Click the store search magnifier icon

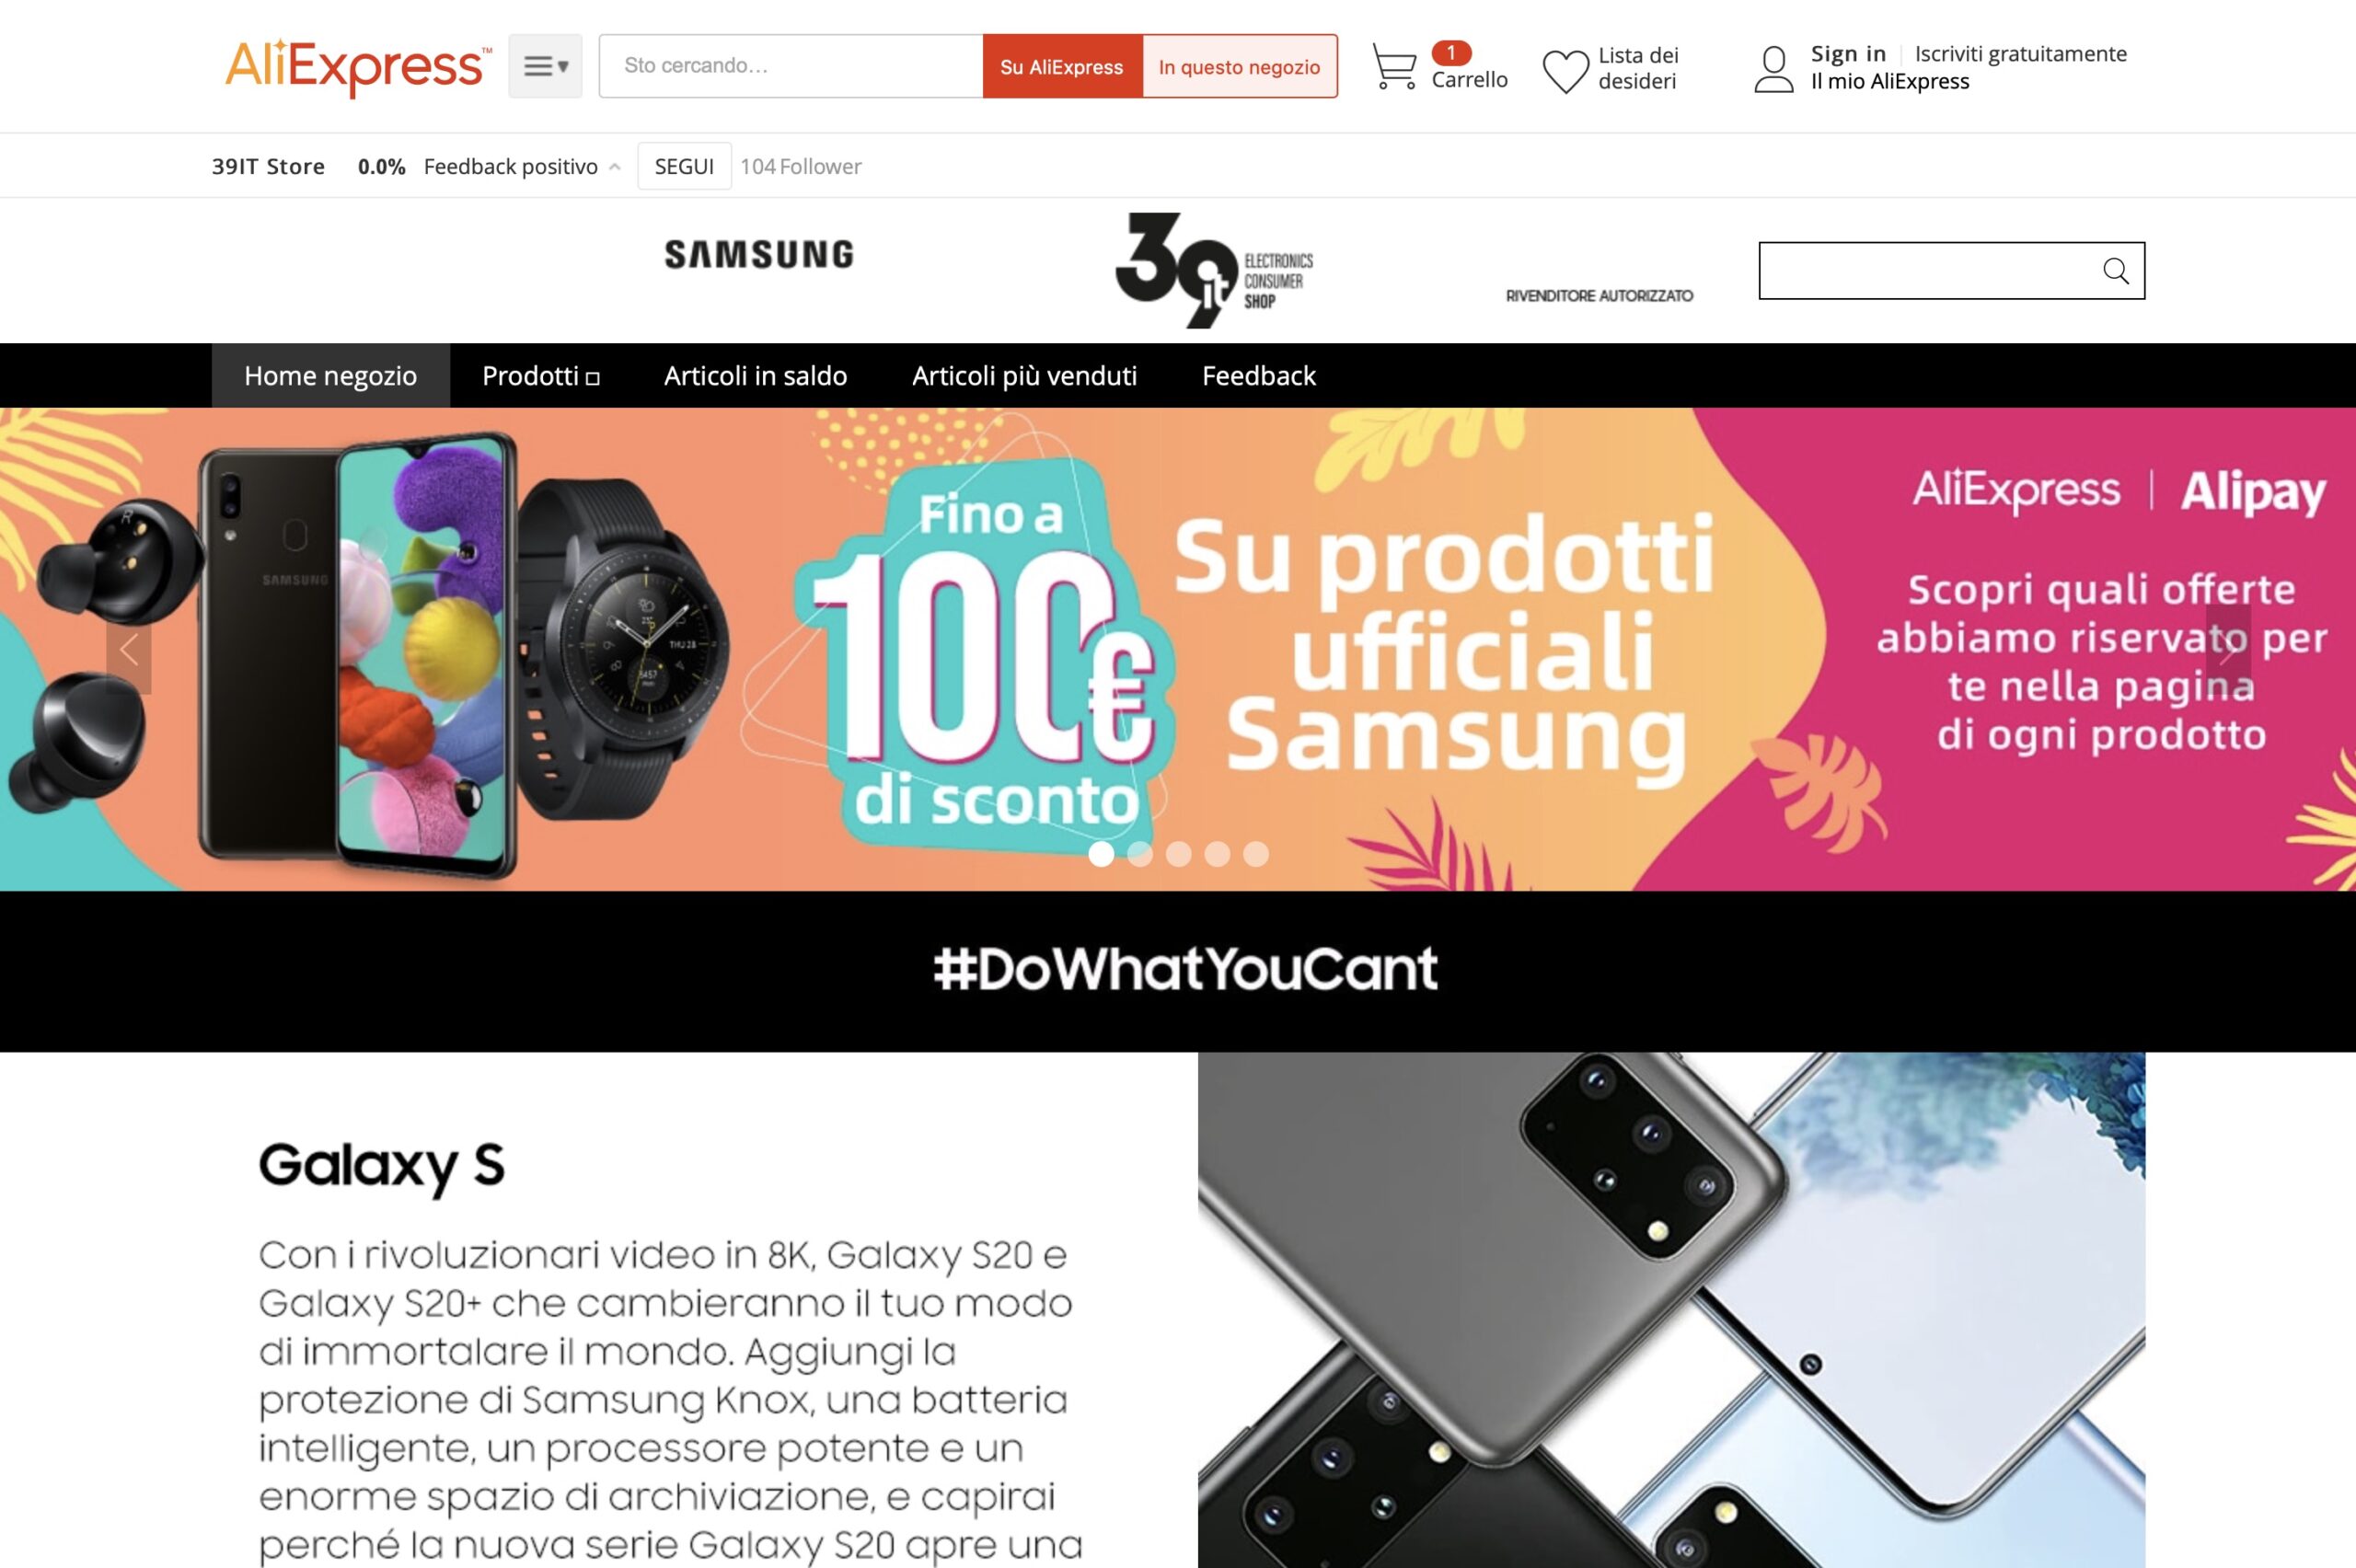tap(2115, 270)
